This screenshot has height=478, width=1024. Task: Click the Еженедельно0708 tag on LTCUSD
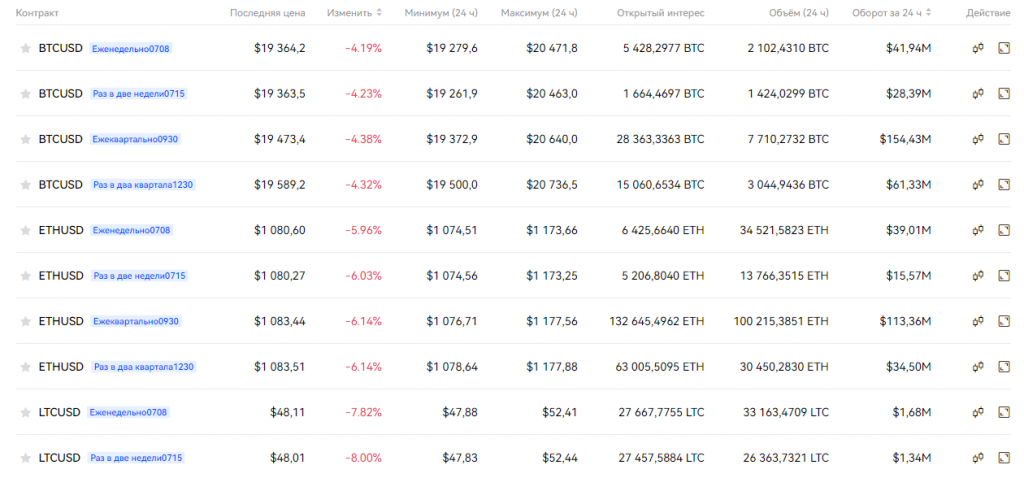tap(128, 412)
